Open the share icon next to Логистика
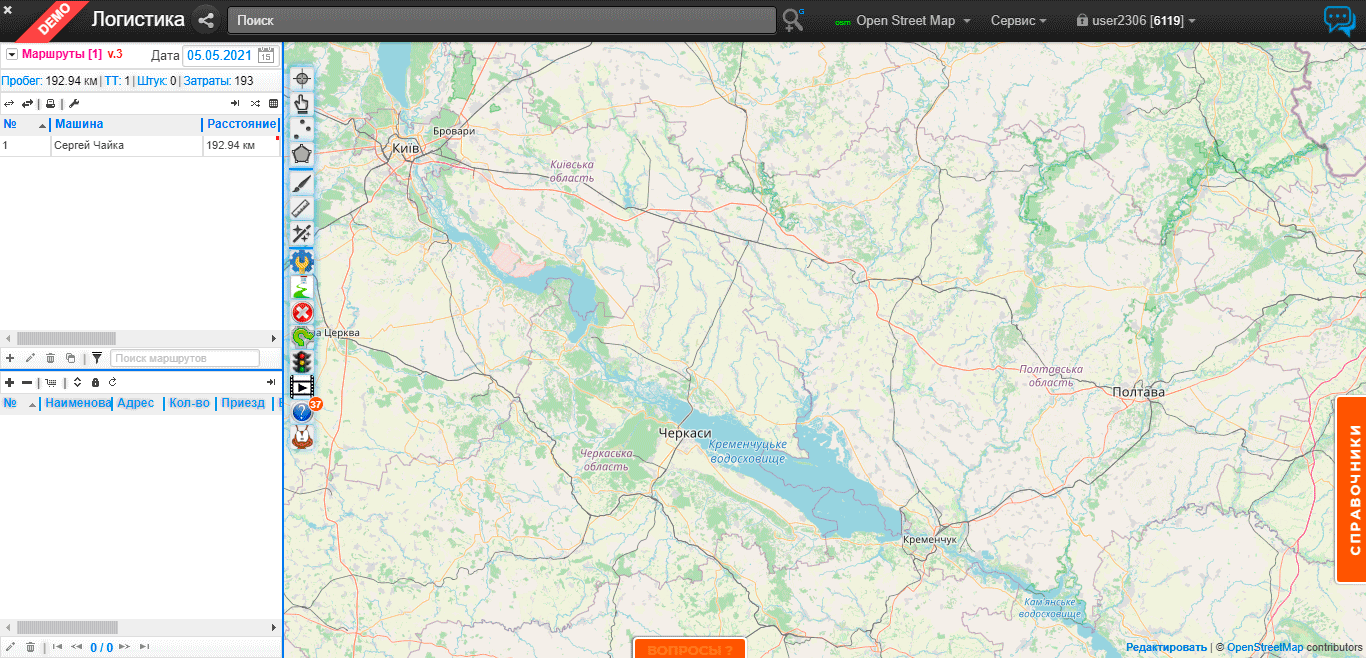The image size is (1366, 658). pos(205,20)
